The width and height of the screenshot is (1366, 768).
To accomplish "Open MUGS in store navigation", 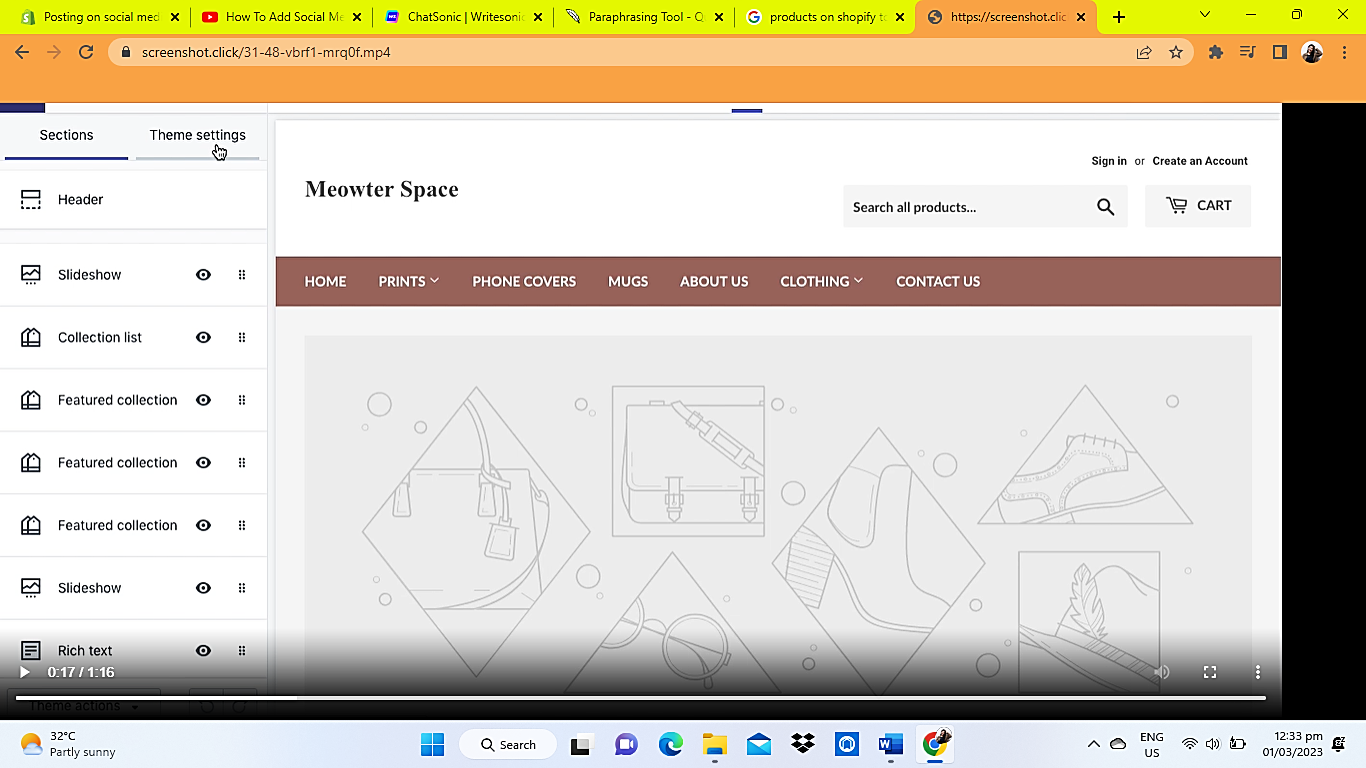I will click(x=628, y=281).
